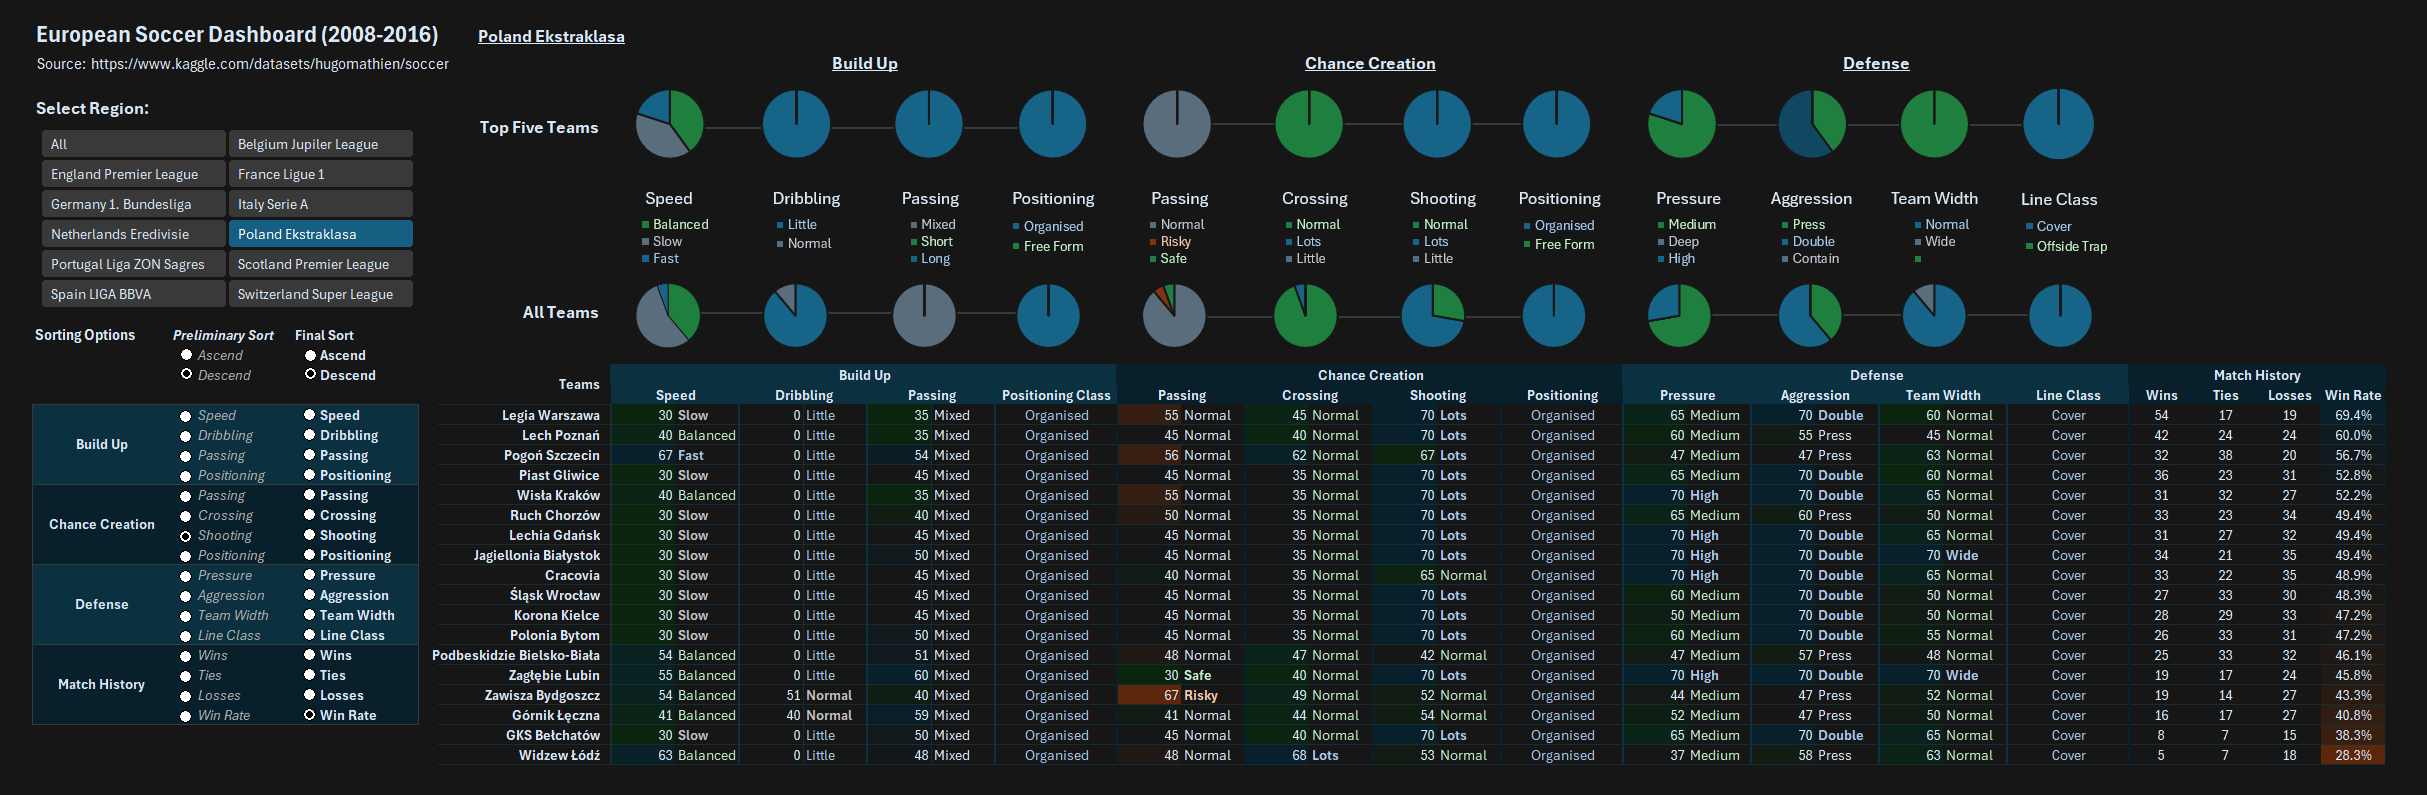Click Top Five Teams Aggression pie chart
The image size is (2427, 795).
1812,124
